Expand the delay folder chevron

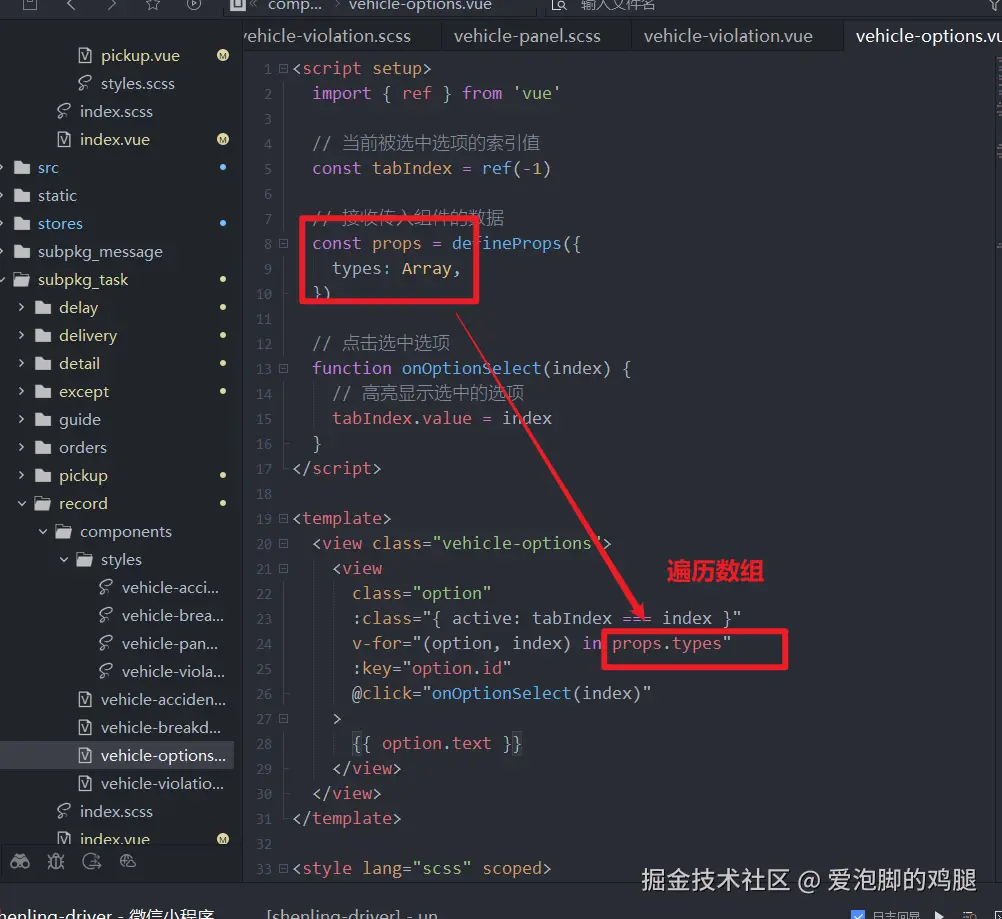coord(21,307)
